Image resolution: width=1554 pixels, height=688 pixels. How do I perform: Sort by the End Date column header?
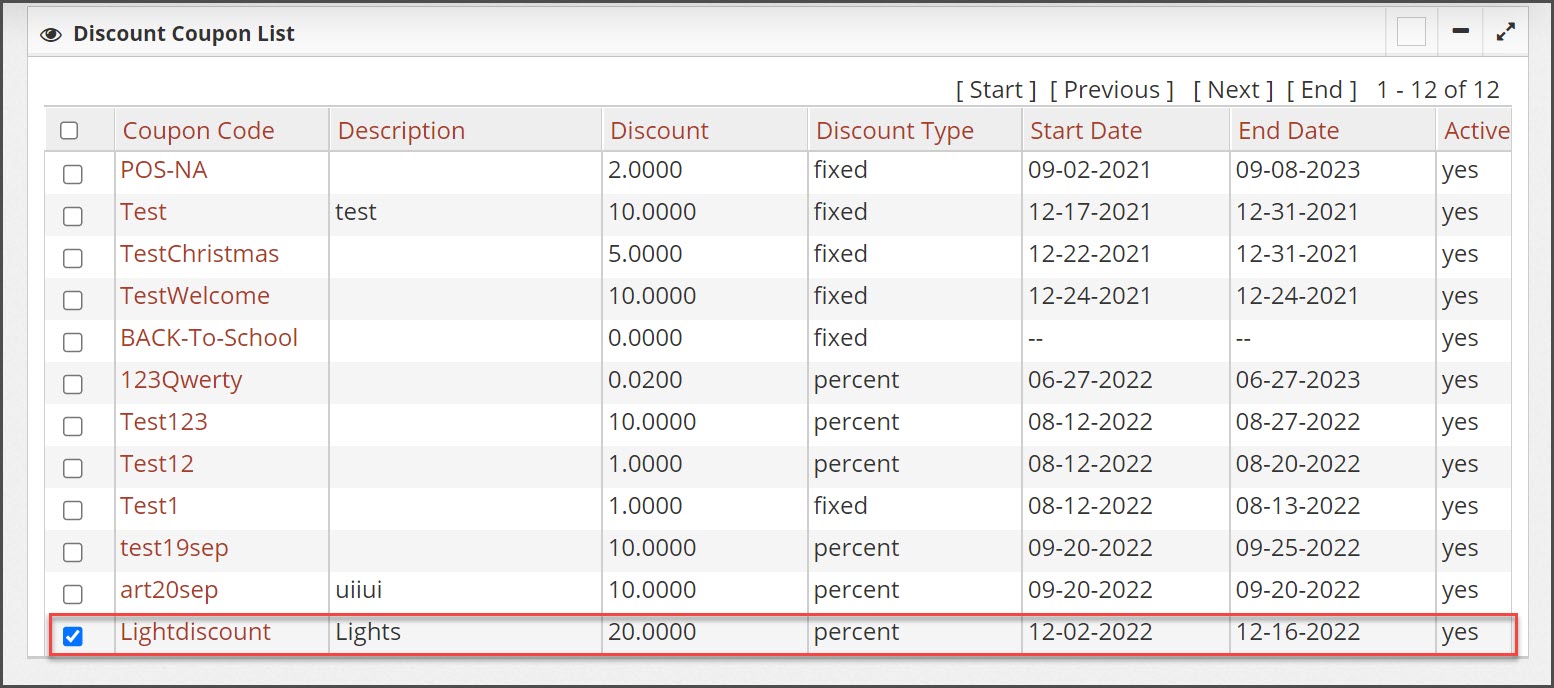1288,131
